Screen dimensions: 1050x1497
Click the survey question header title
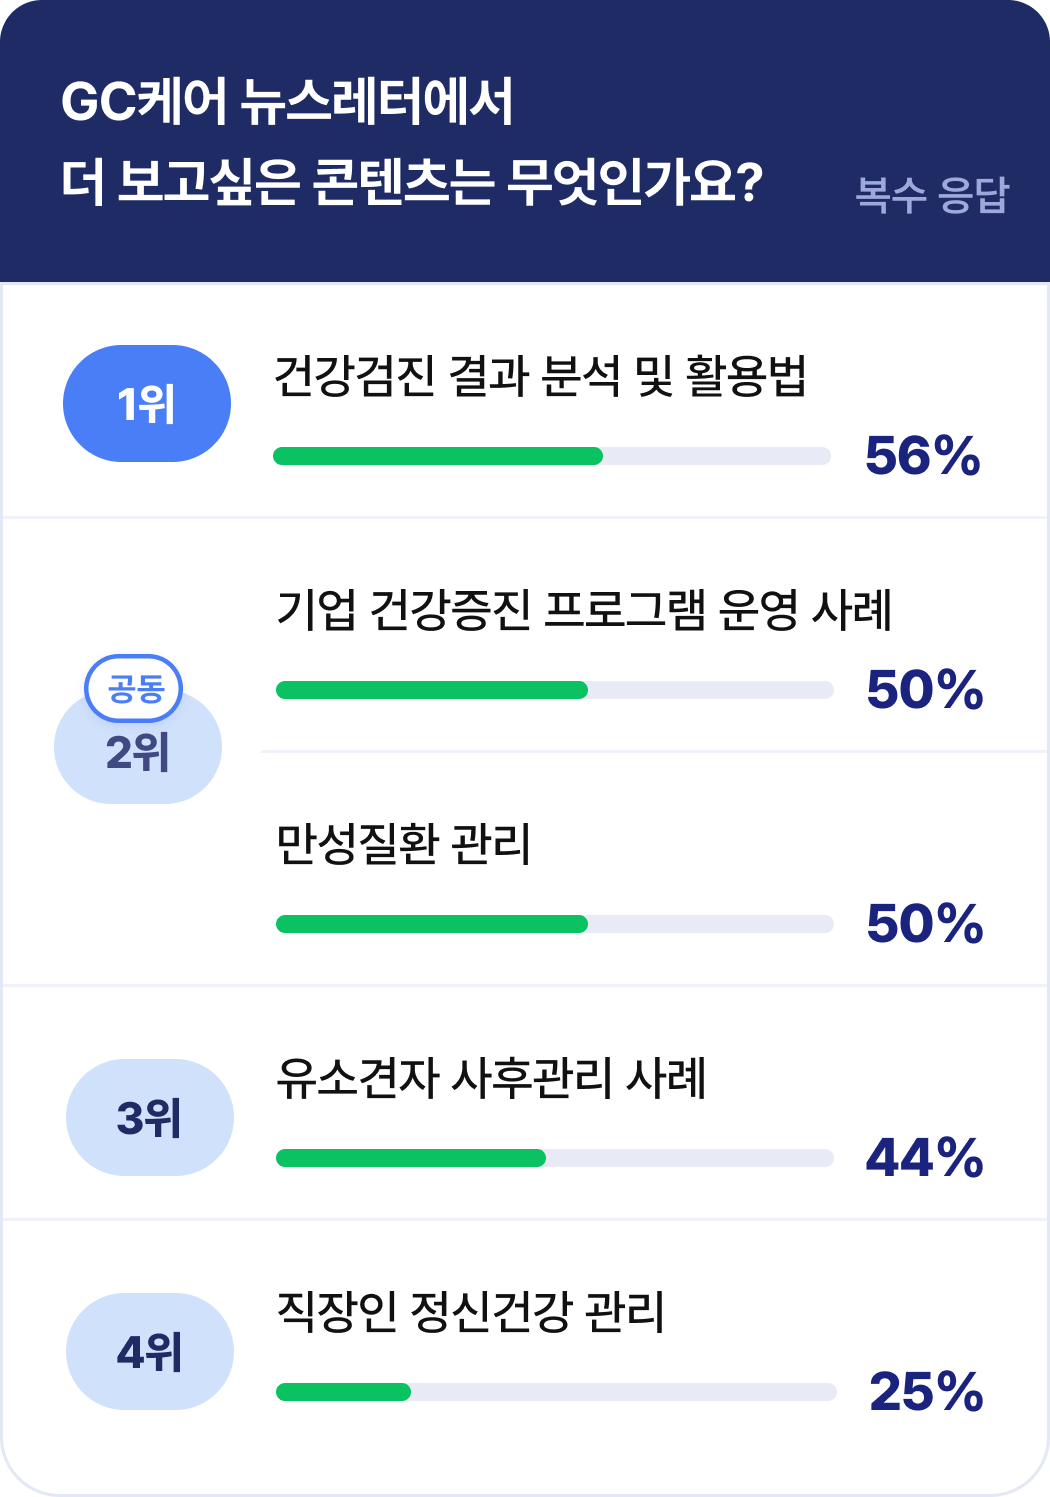(412, 141)
